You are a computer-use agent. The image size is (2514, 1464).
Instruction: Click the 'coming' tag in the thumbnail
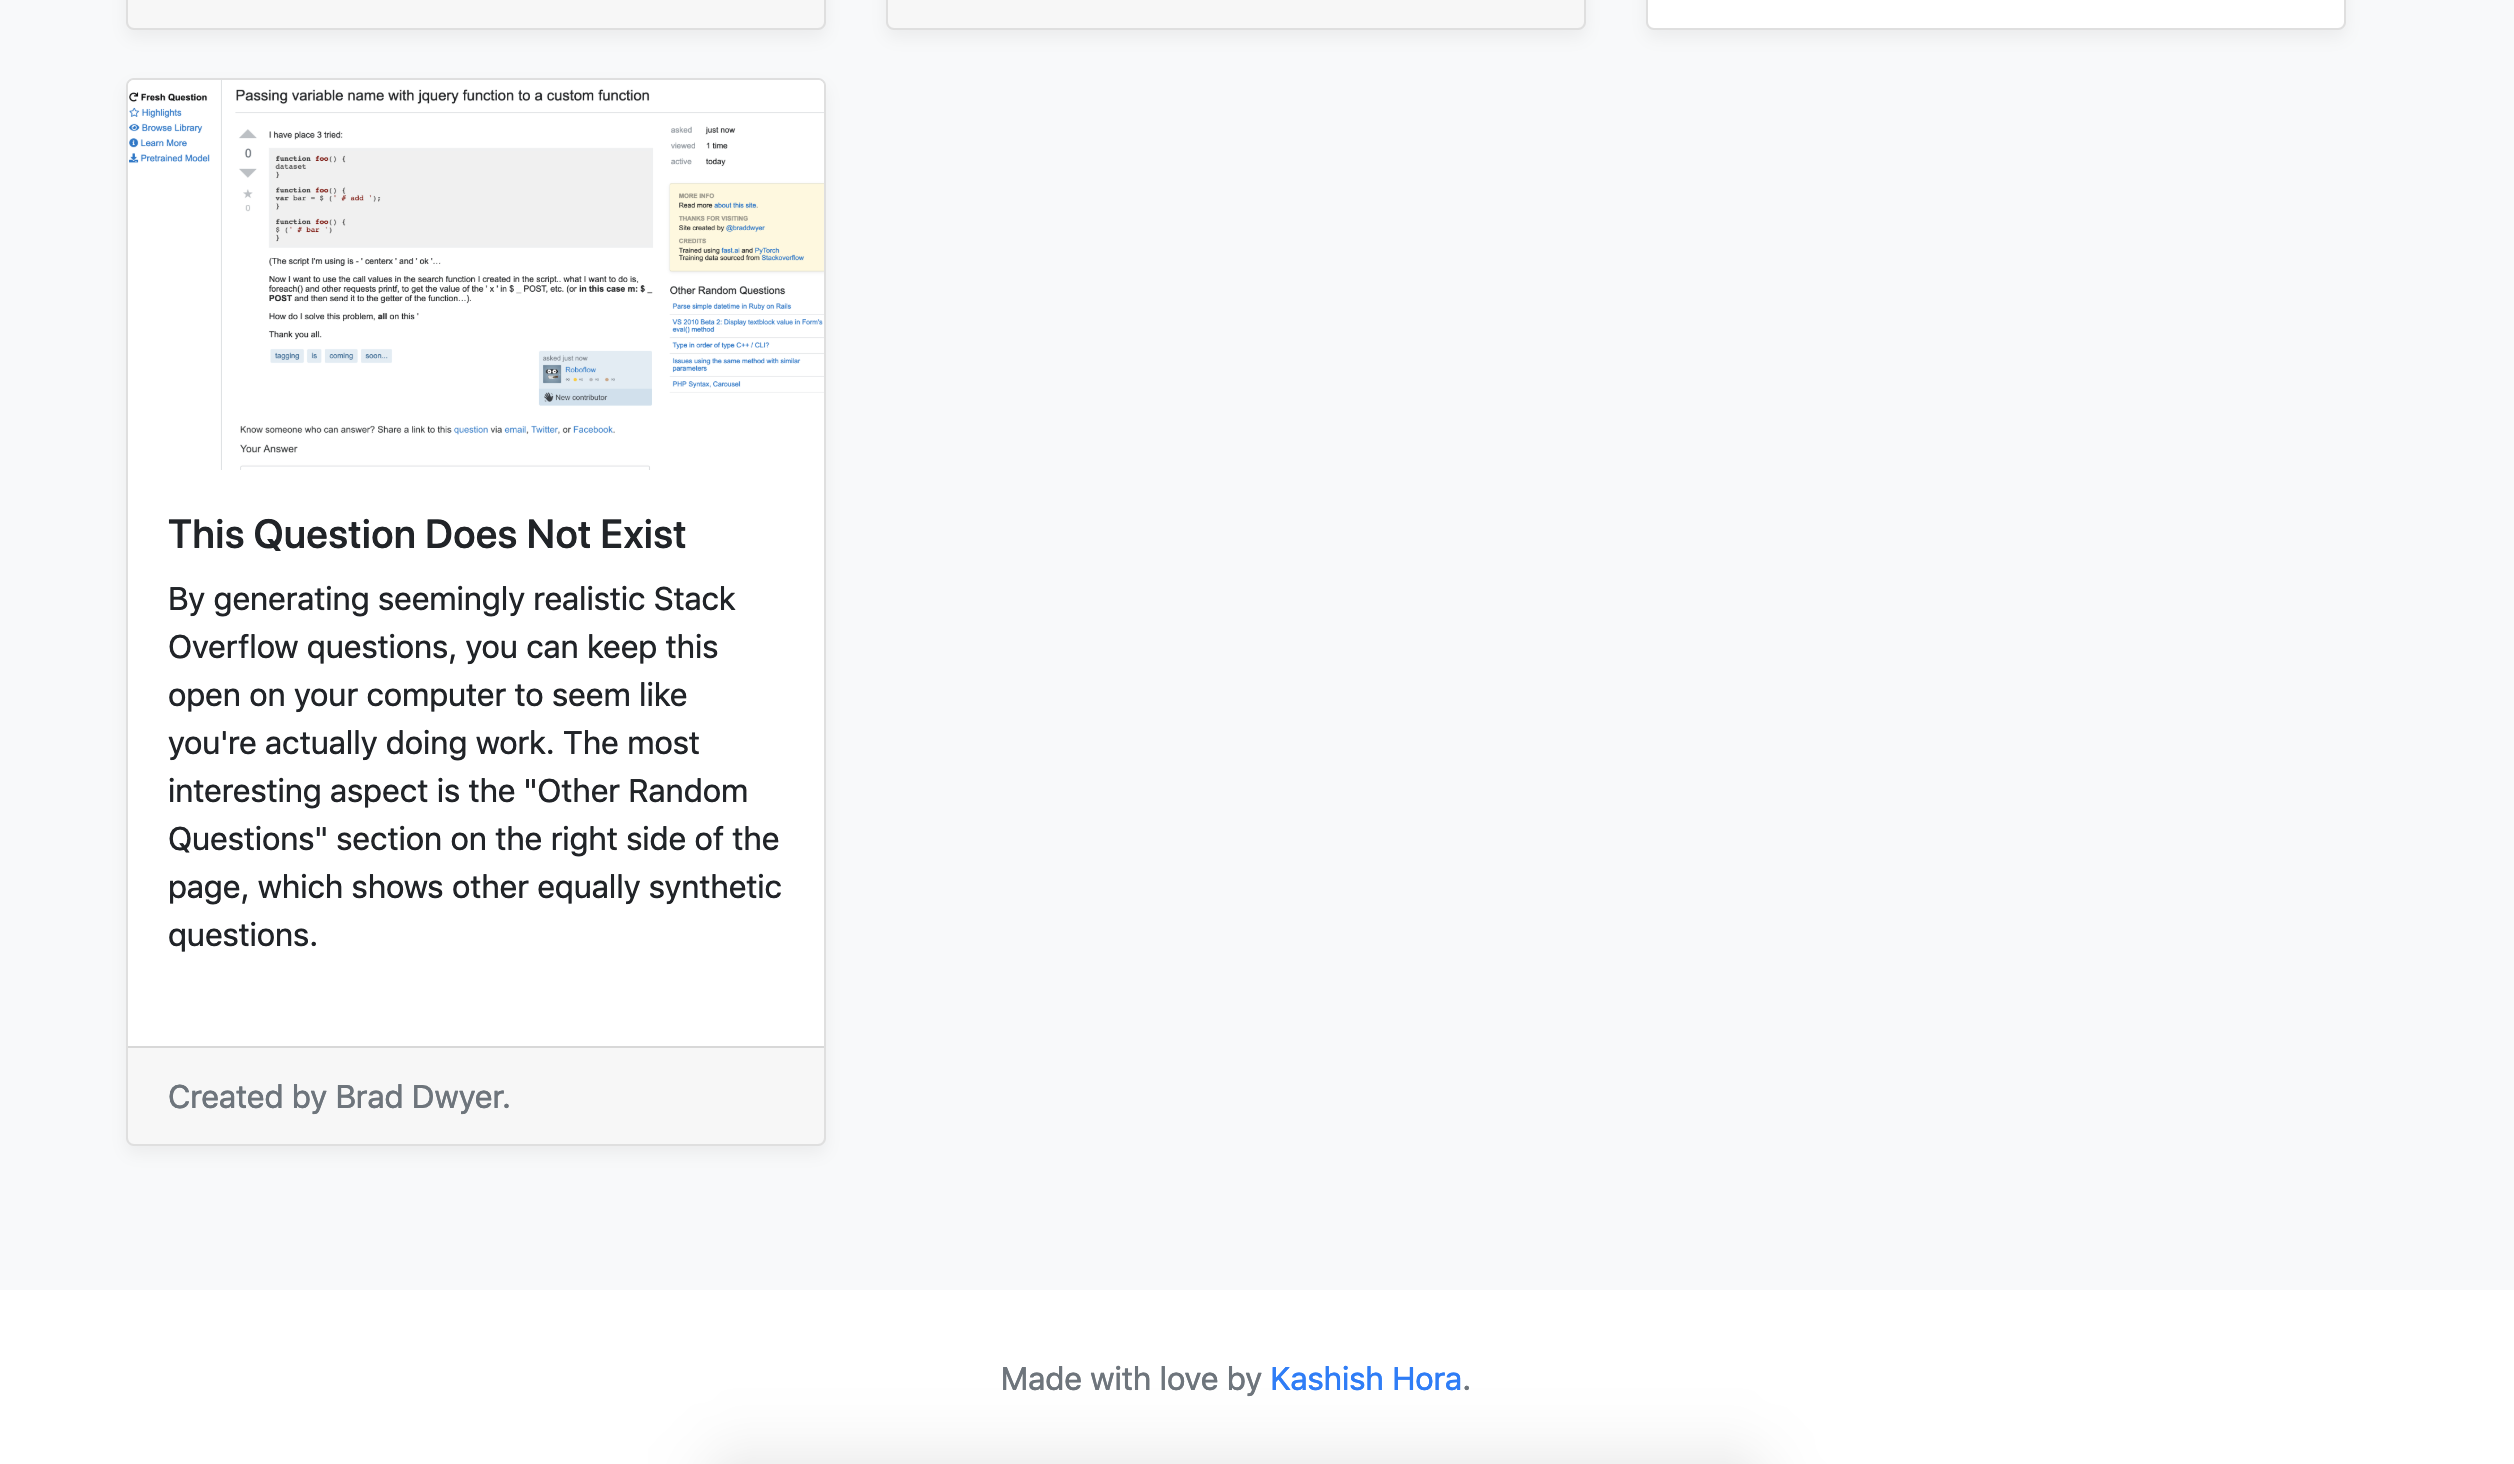click(341, 356)
